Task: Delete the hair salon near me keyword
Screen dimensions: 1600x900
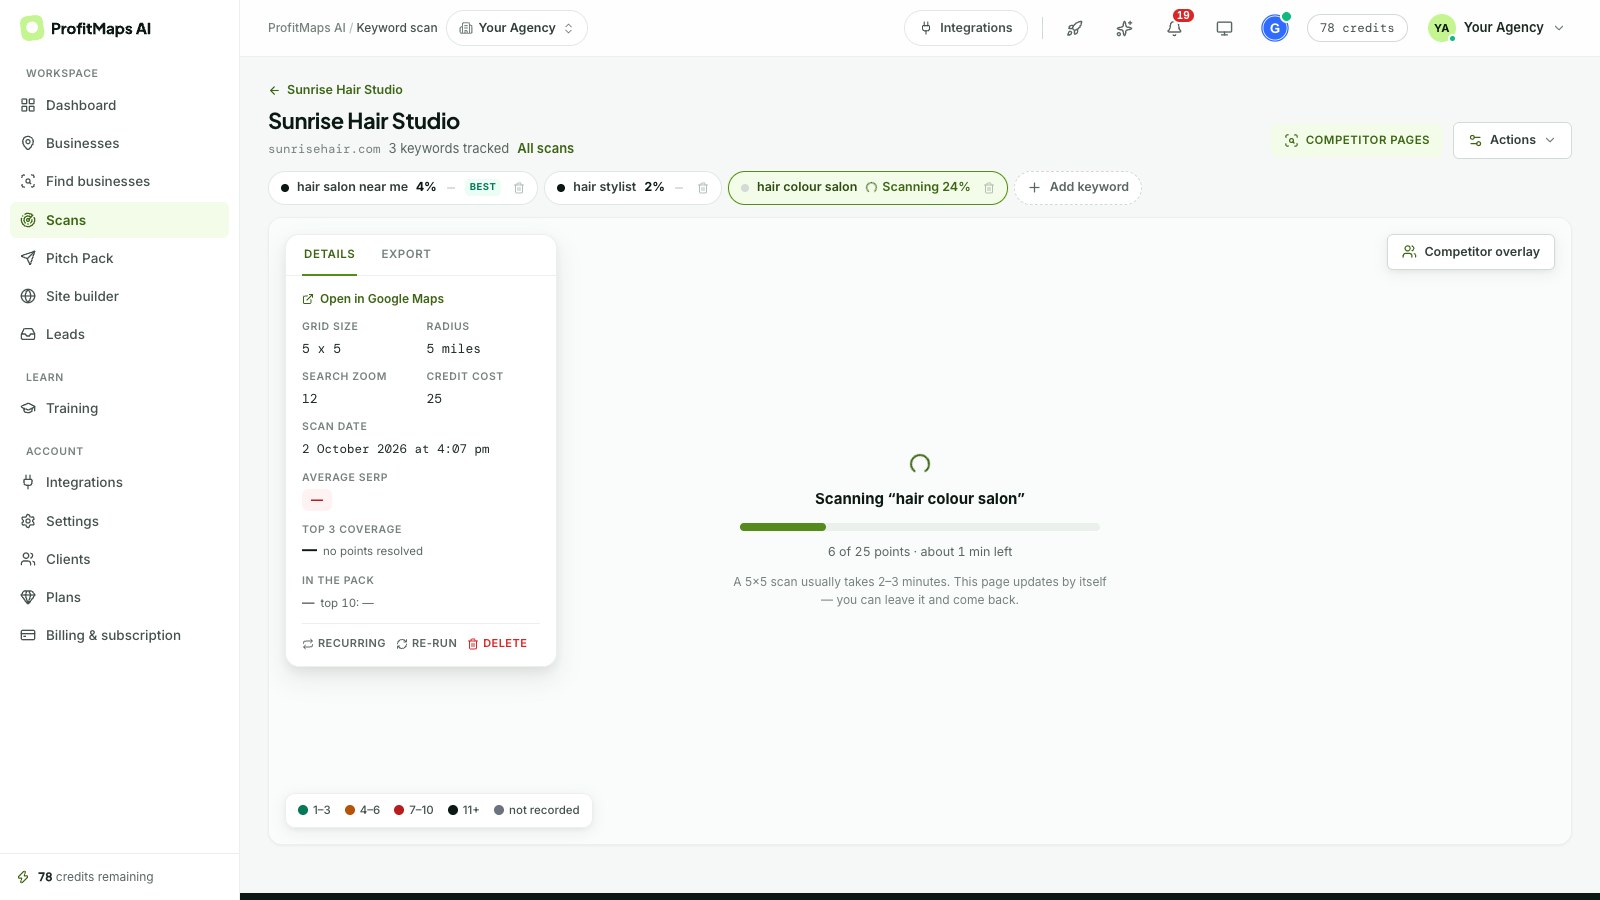Action: tap(519, 188)
